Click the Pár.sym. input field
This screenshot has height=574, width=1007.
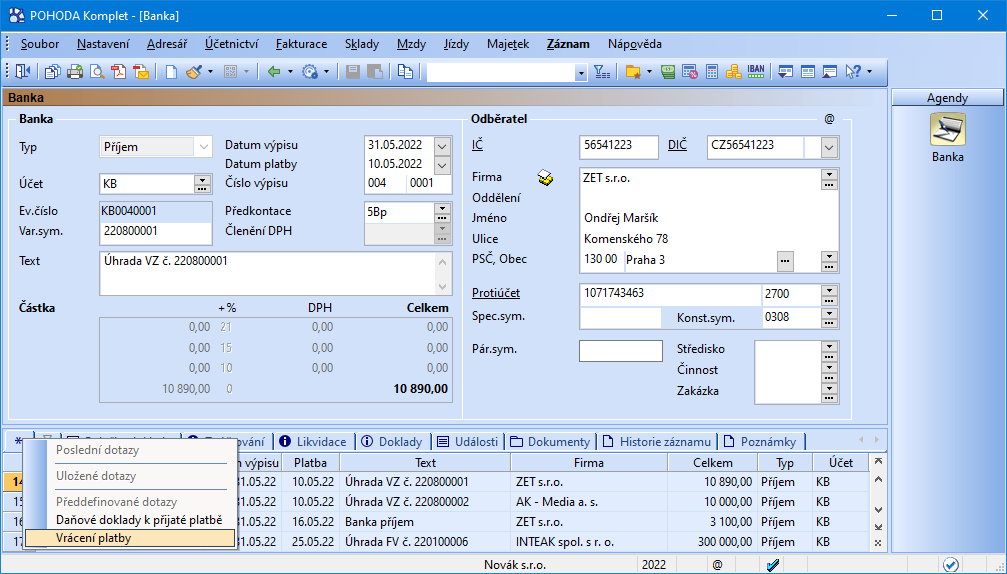click(x=620, y=351)
